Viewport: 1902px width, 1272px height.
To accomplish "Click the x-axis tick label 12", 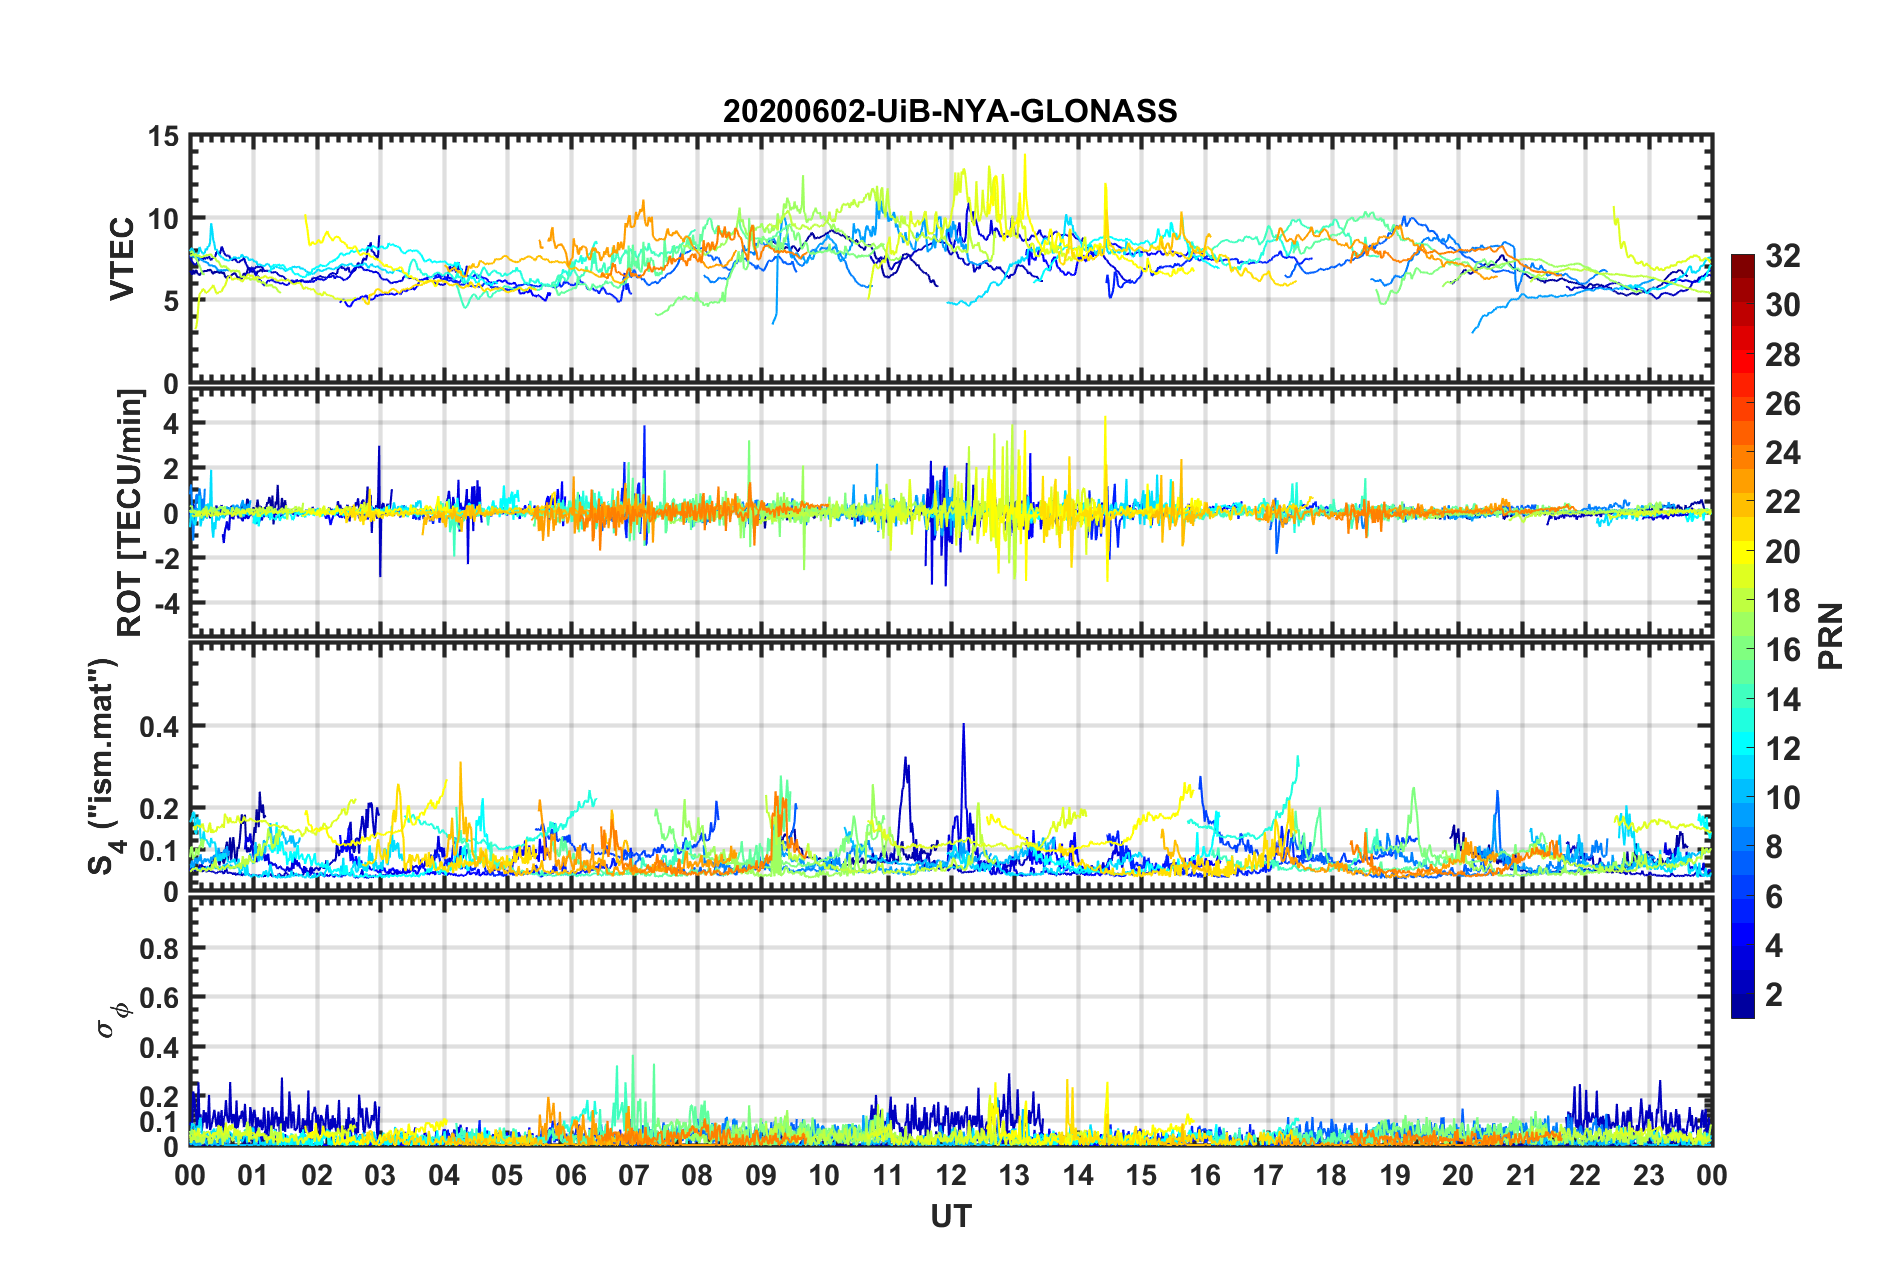I will click(950, 1175).
